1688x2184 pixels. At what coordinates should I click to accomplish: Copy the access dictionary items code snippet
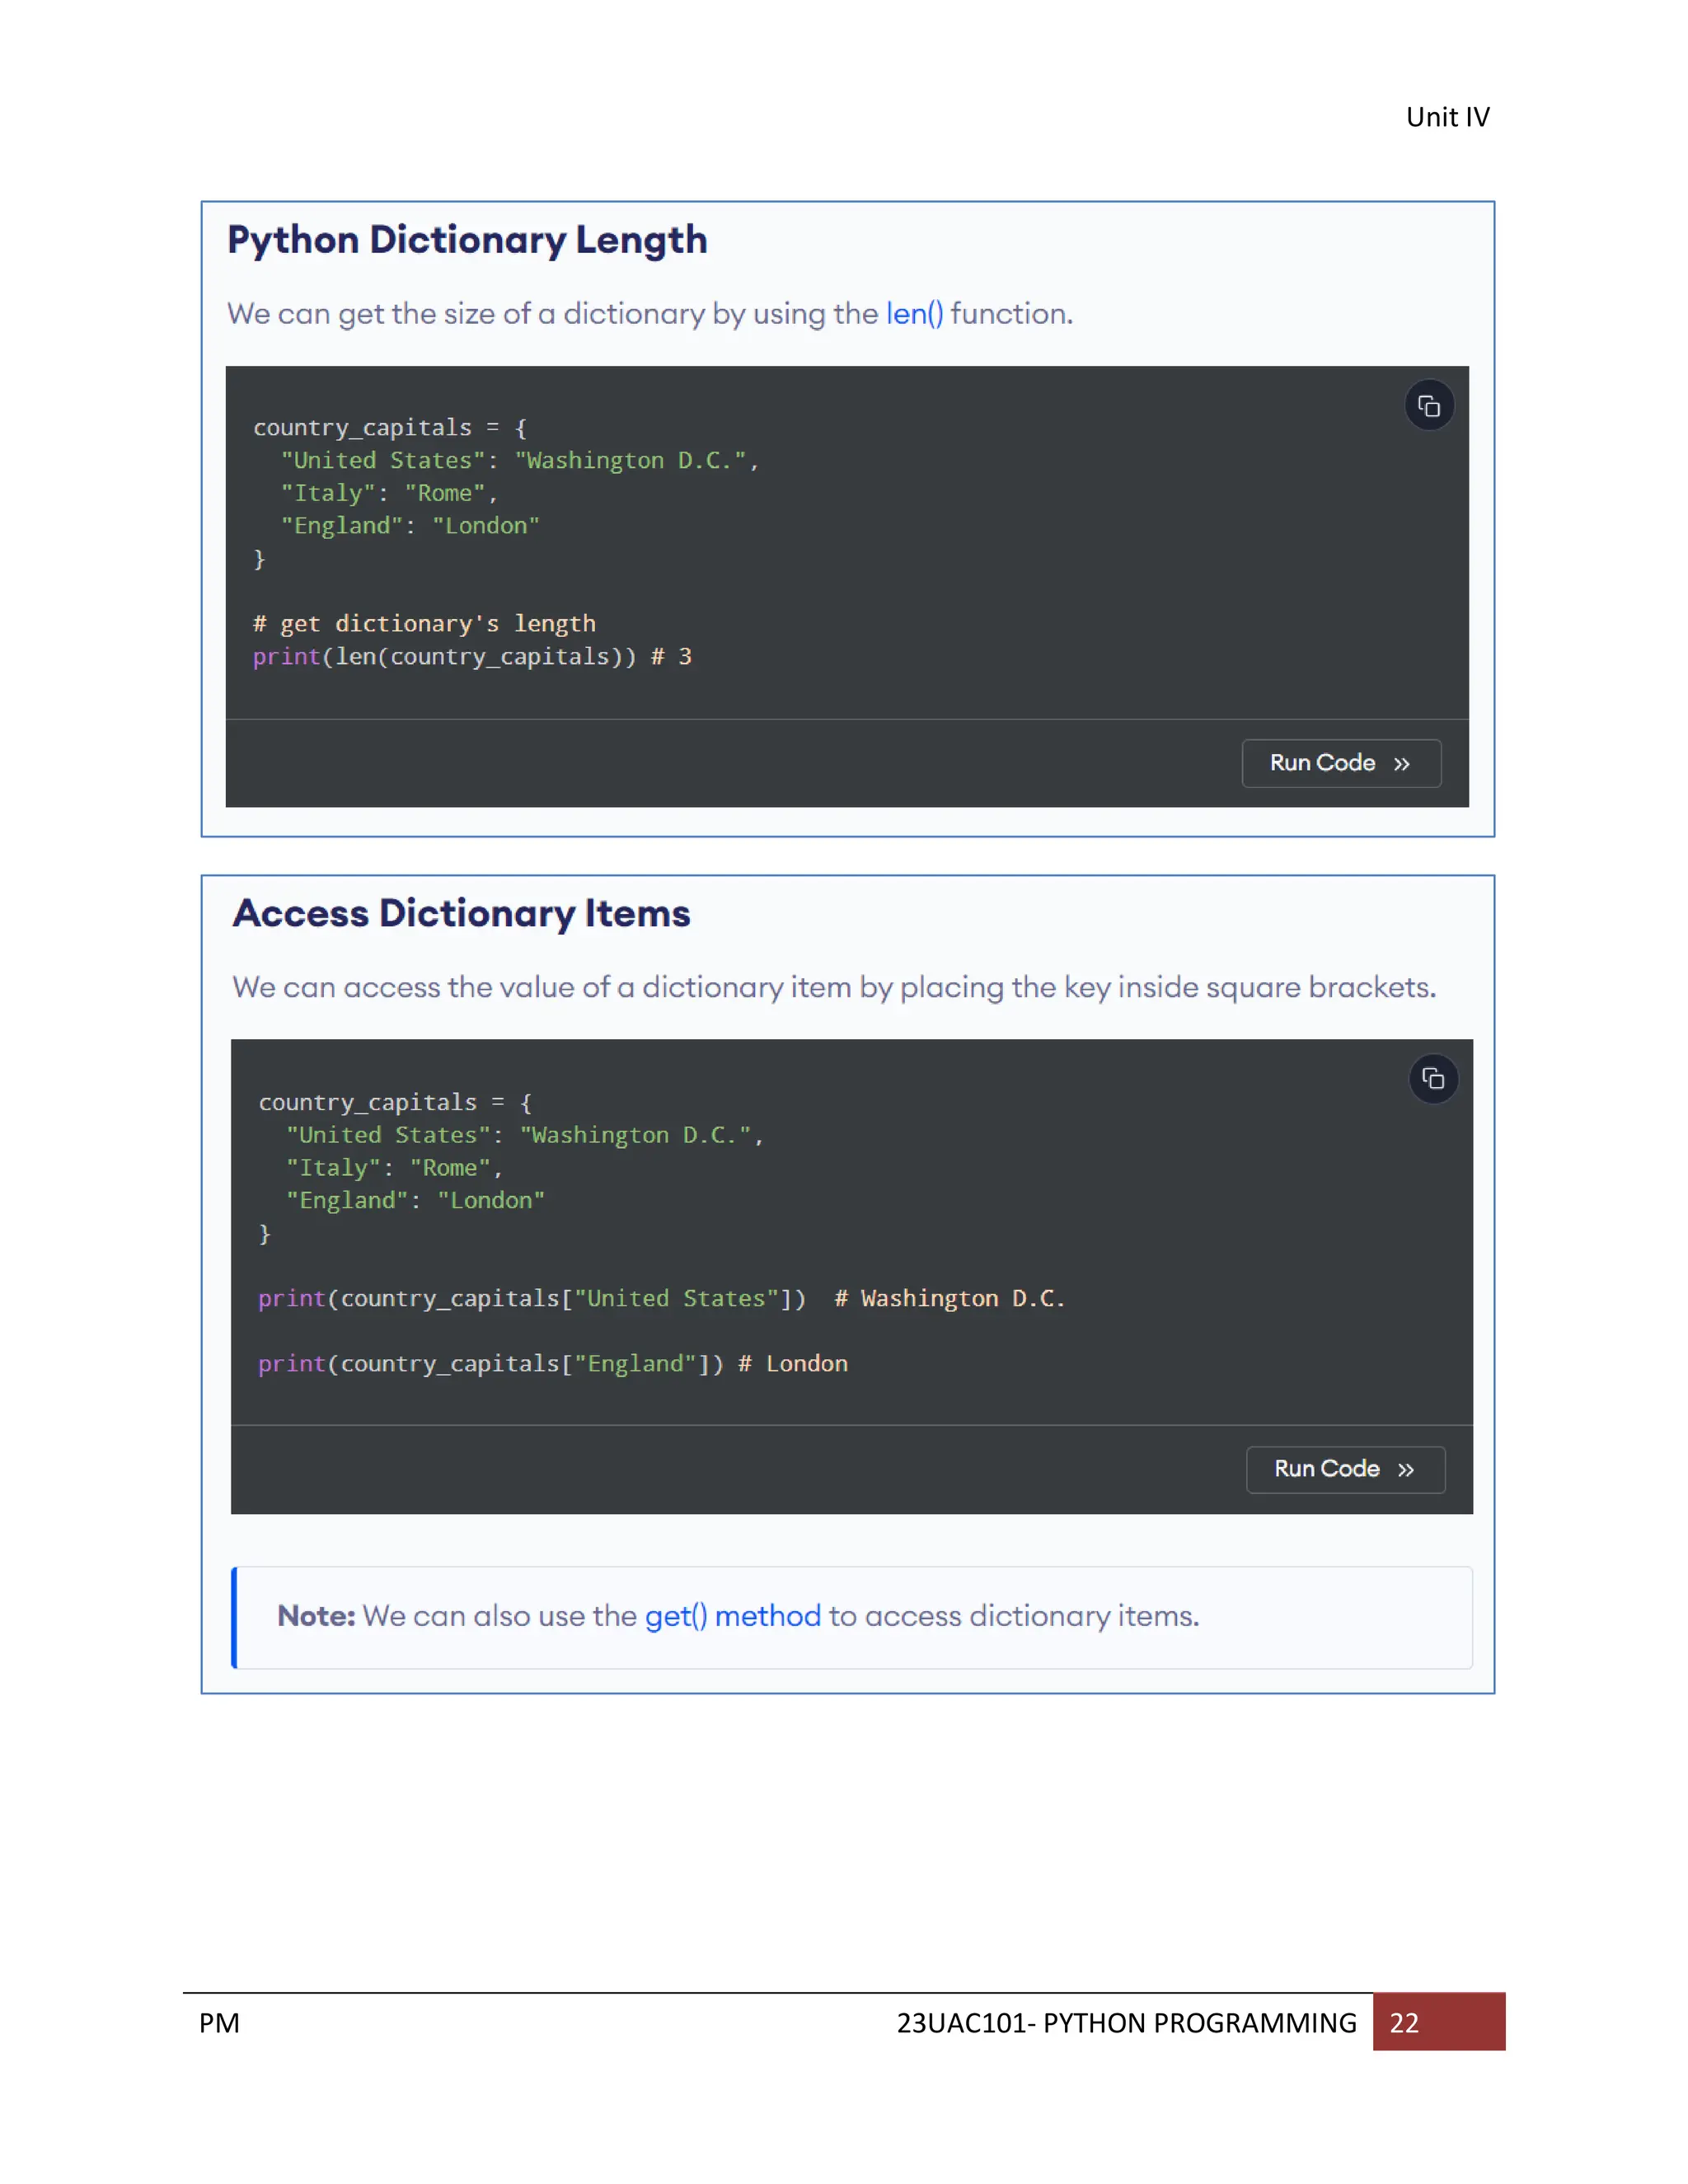pyautogui.click(x=1433, y=1079)
